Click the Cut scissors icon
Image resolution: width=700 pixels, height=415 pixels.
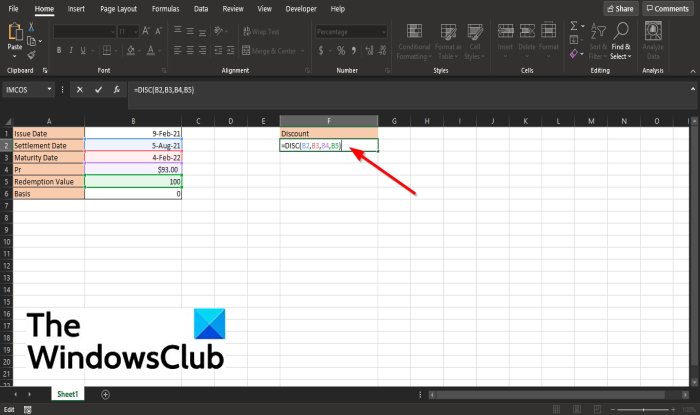[31, 27]
